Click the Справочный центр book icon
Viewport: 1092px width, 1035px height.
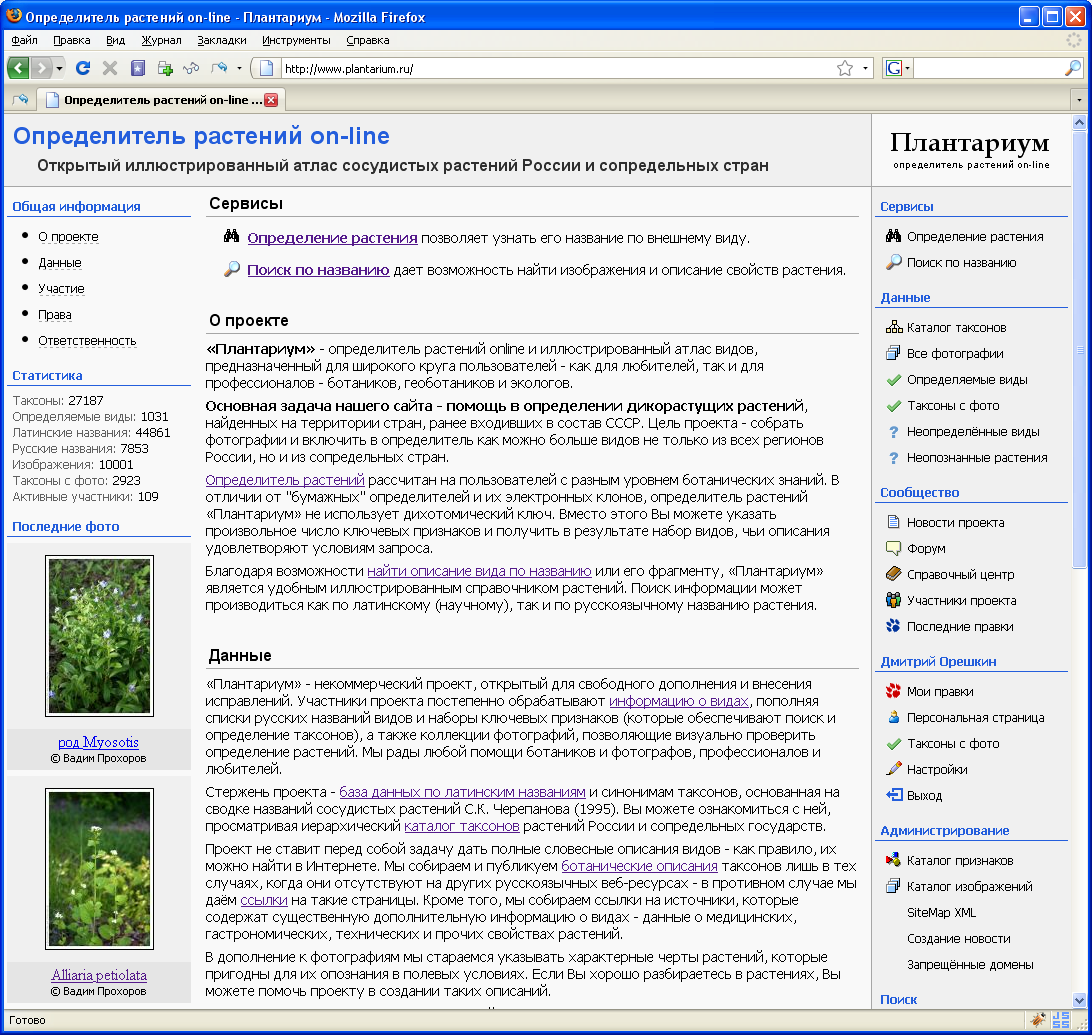click(x=894, y=574)
